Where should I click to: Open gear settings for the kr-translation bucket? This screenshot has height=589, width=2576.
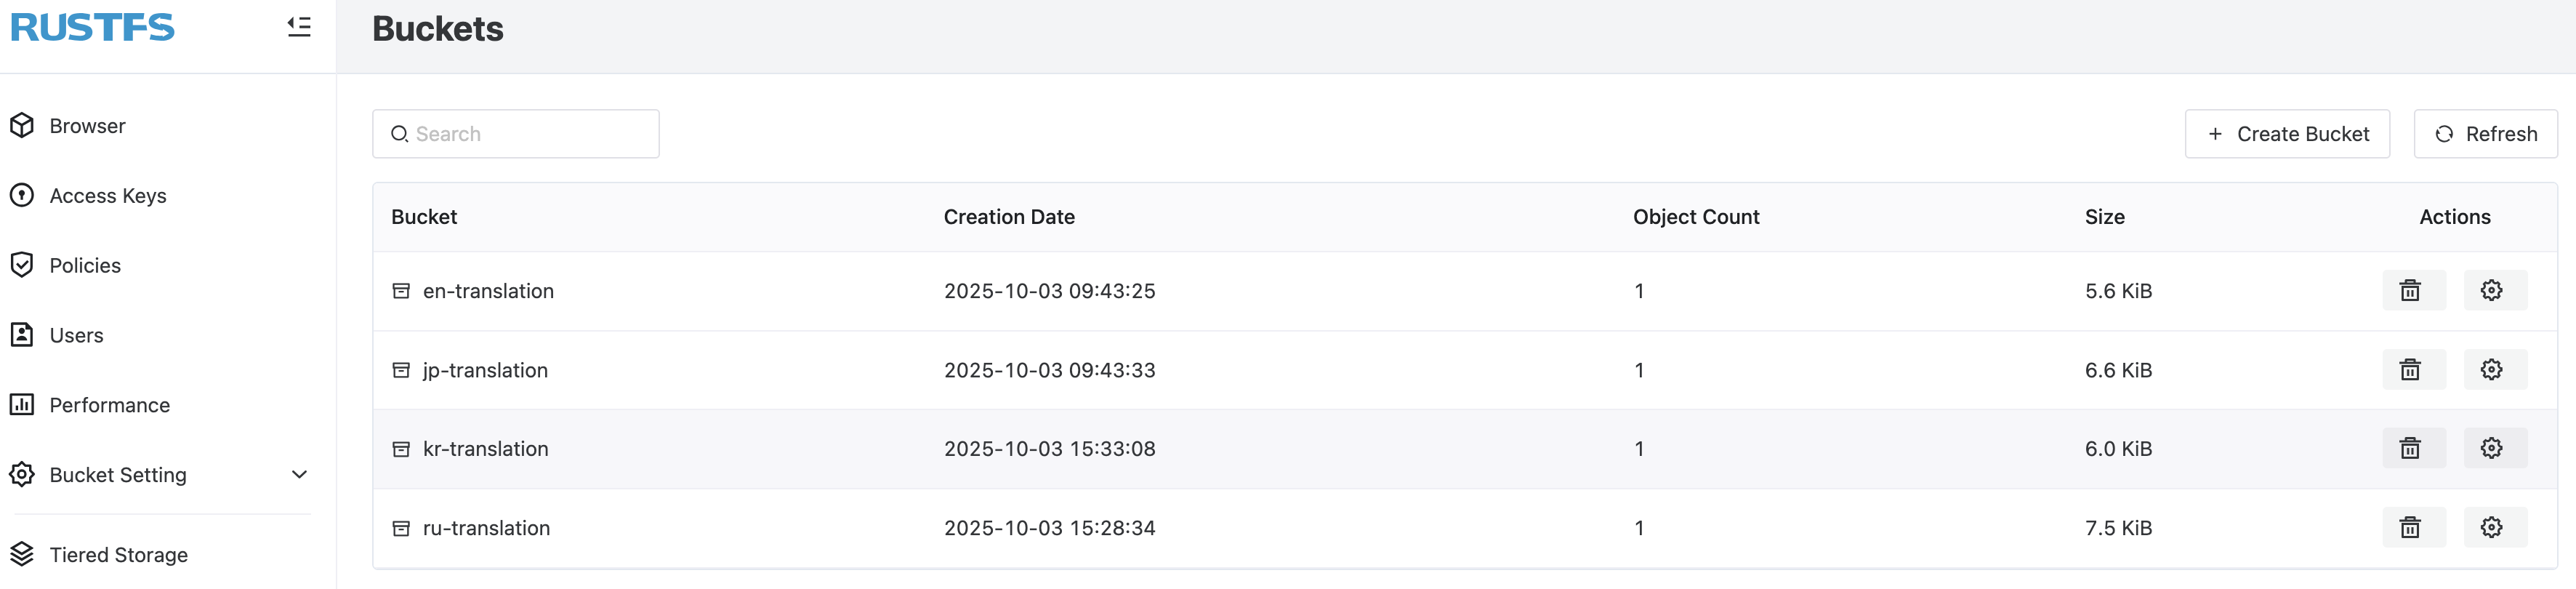coord(2492,448)
